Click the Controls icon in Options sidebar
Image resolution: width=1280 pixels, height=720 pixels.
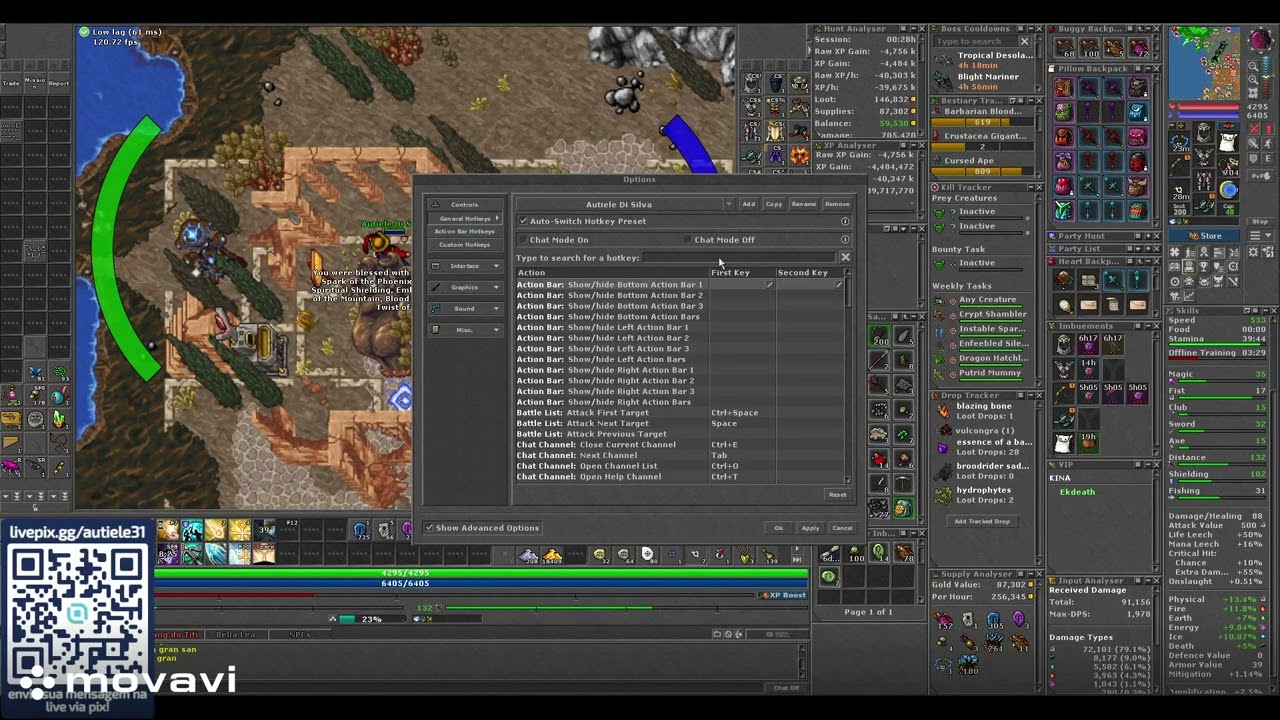pyautogui.click(x=435, y=204)
